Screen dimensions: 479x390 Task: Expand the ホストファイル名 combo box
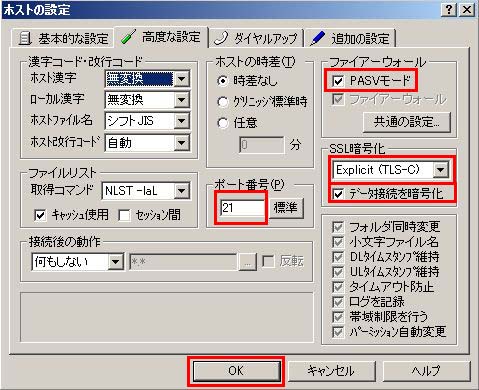pos(182,121)
